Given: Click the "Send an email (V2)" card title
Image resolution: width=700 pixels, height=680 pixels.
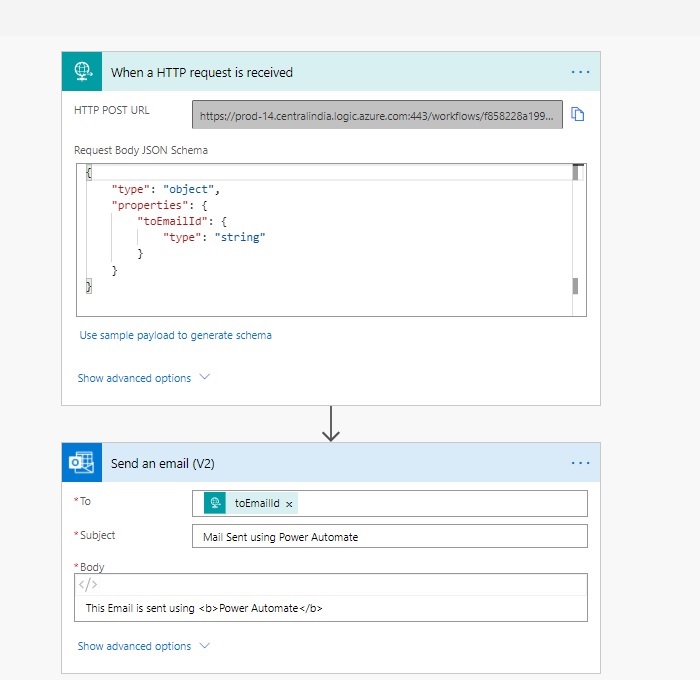Looking at the screenshot, I should [163, 464].
